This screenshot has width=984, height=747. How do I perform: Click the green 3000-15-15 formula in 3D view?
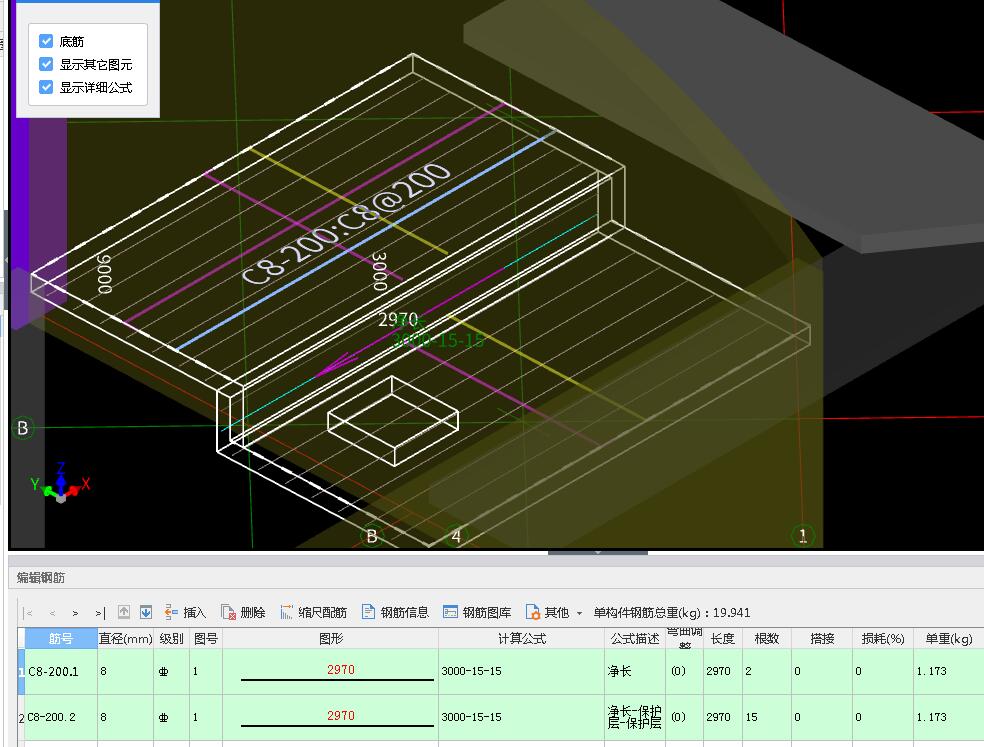tap(438, 341)
